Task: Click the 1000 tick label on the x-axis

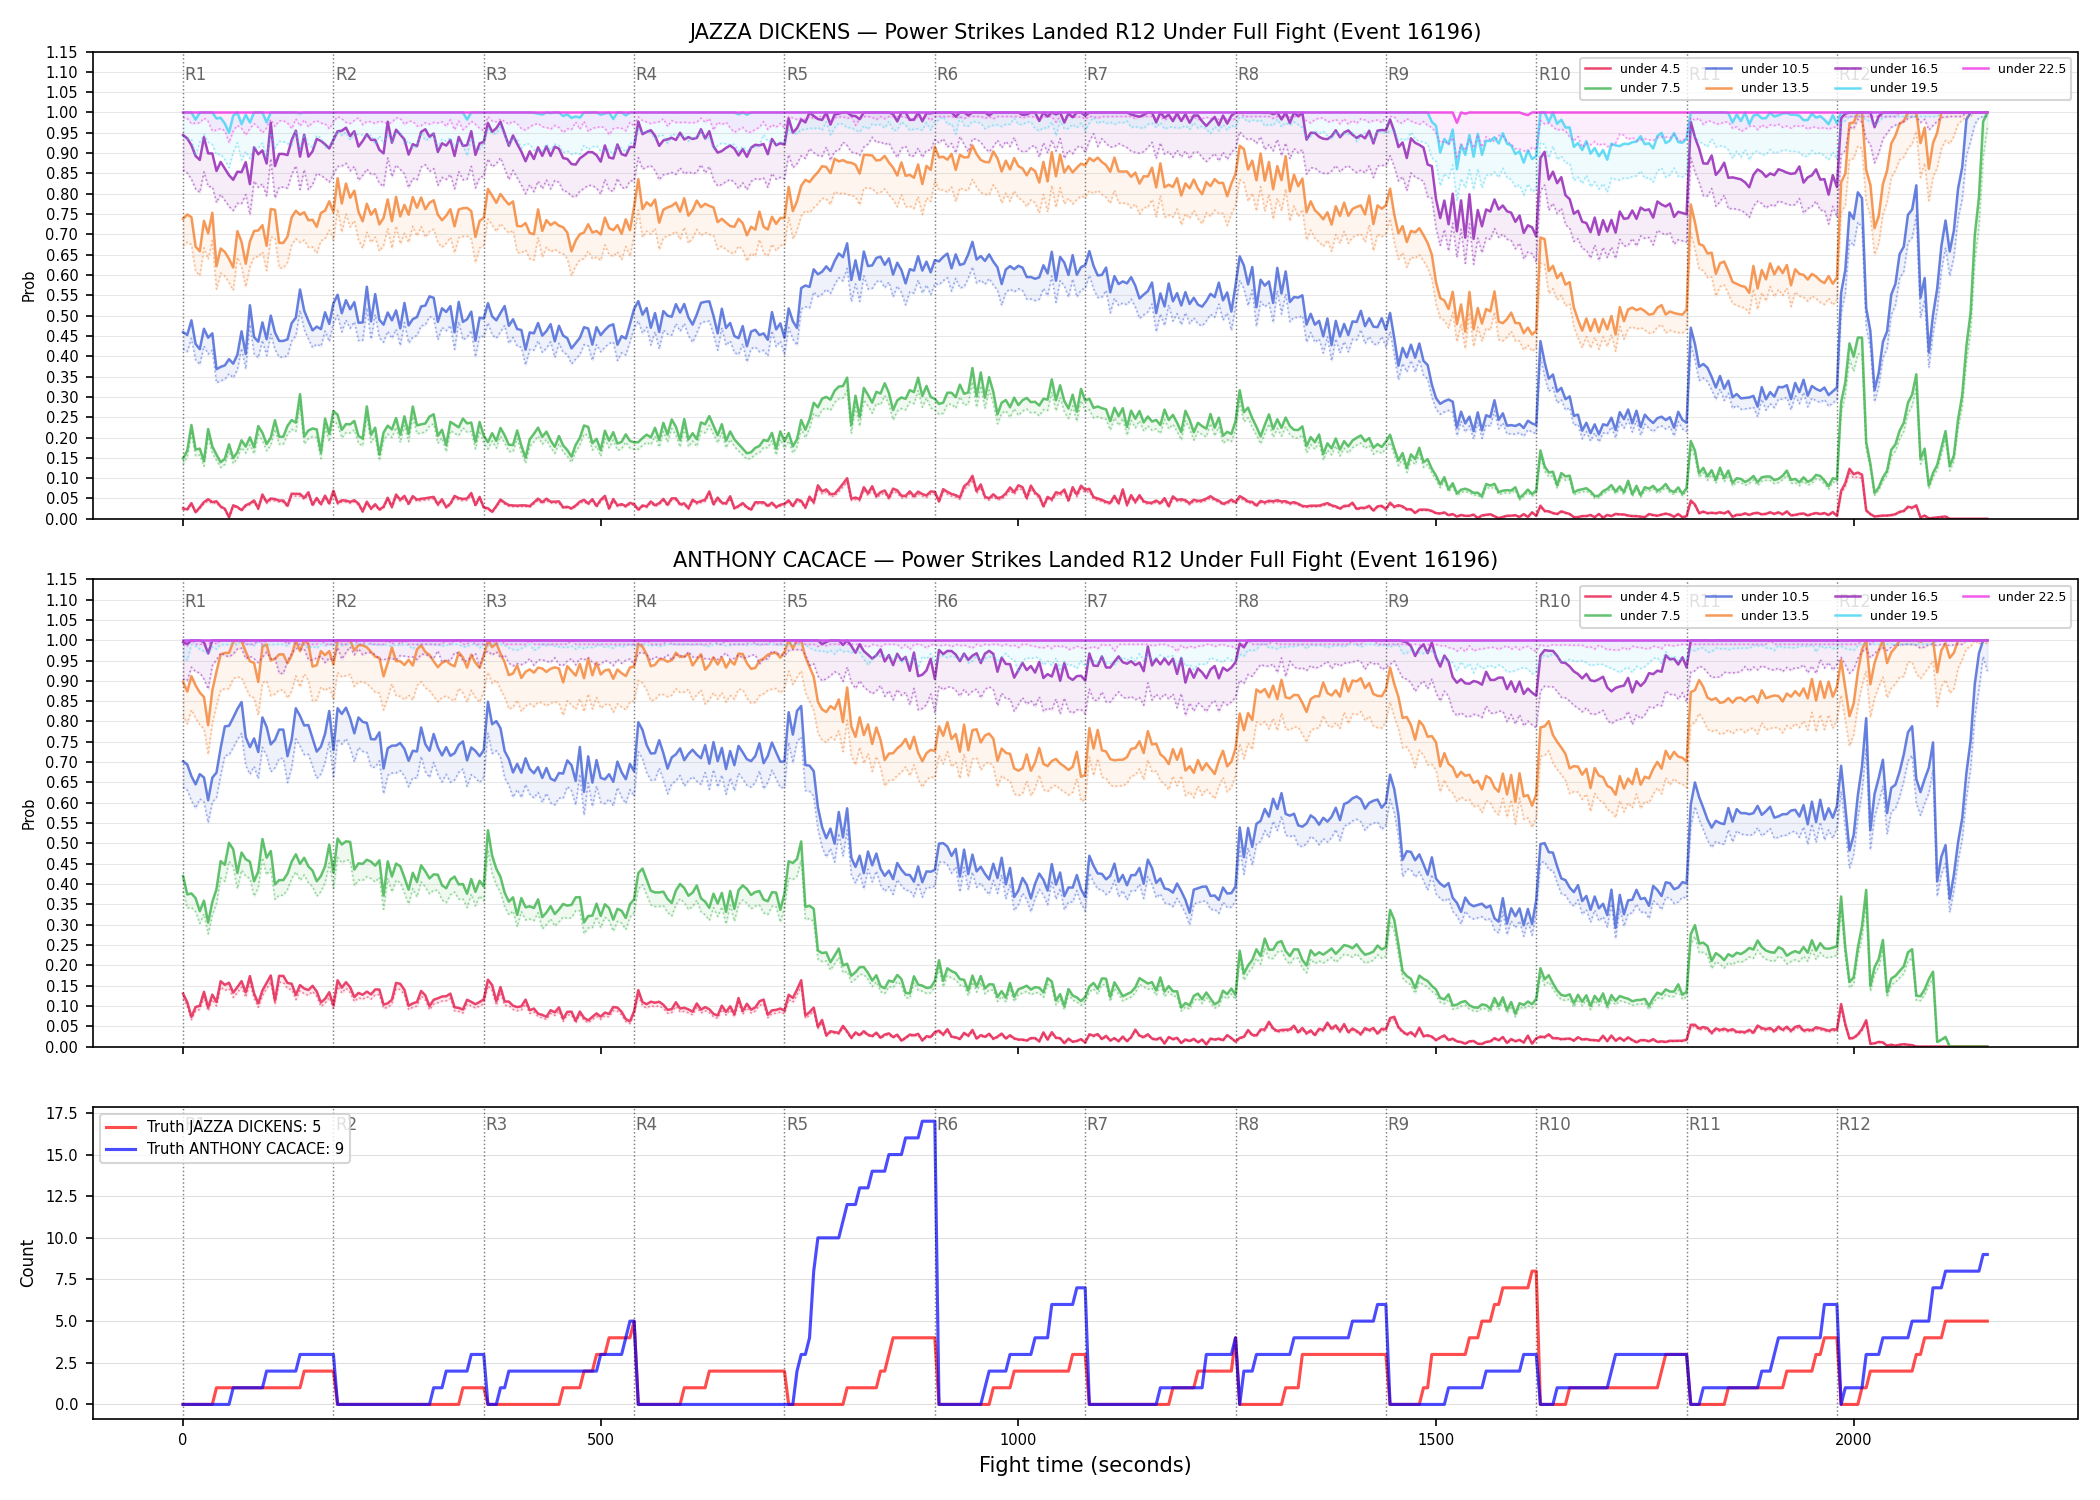Action: pos(1018,1440)
